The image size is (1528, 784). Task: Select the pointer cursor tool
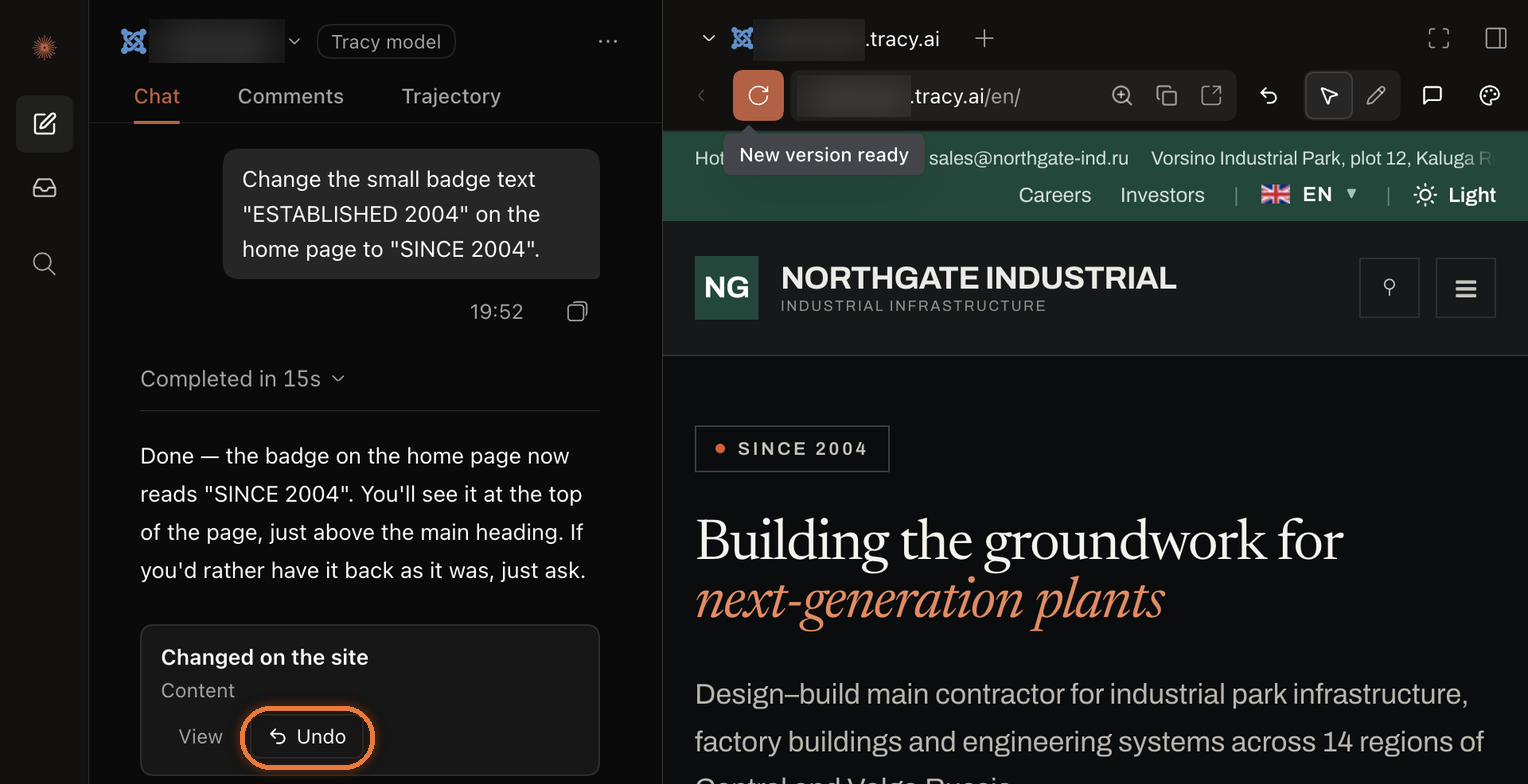[x=1329, y=96]
